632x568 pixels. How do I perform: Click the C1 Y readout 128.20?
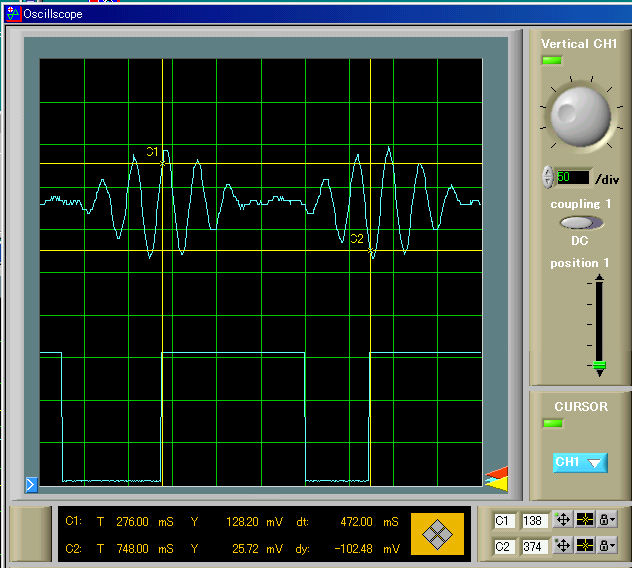[242, 522]
